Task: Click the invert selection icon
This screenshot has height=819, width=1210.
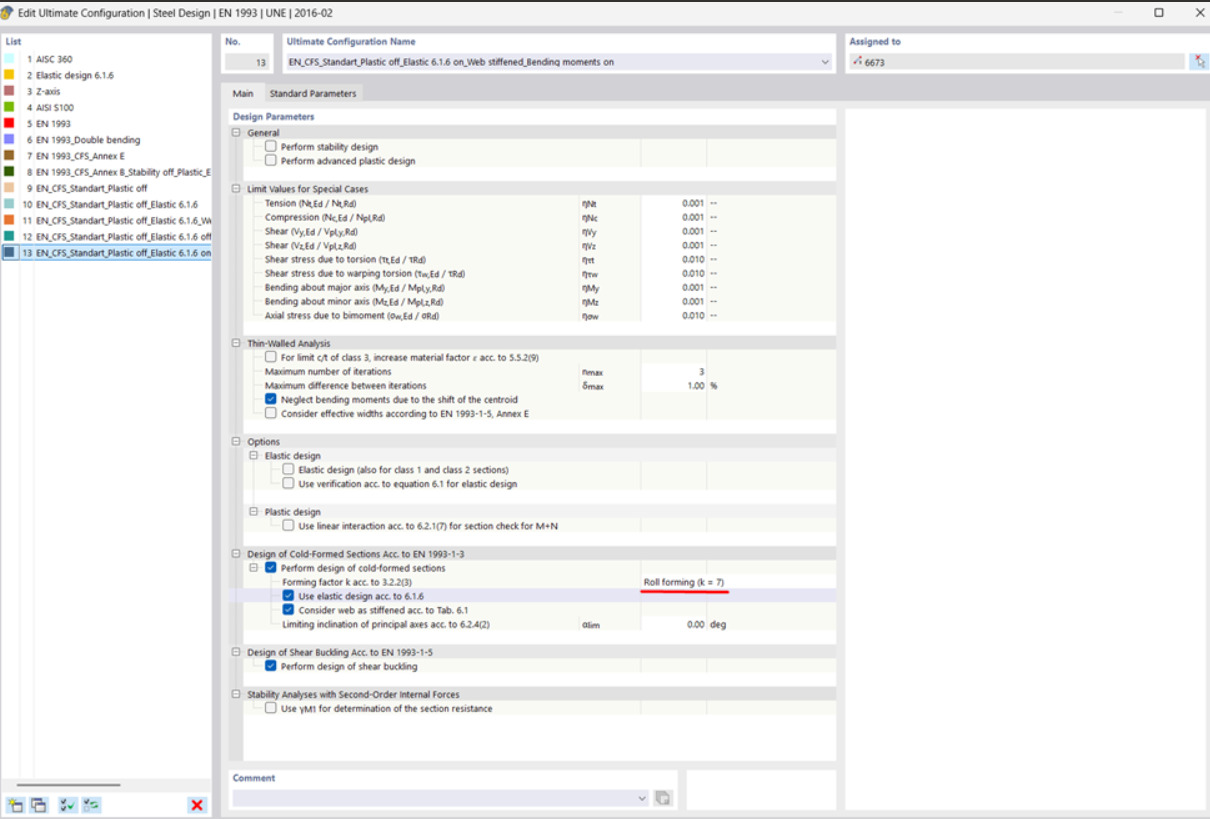Action: [x=91, y=805]
